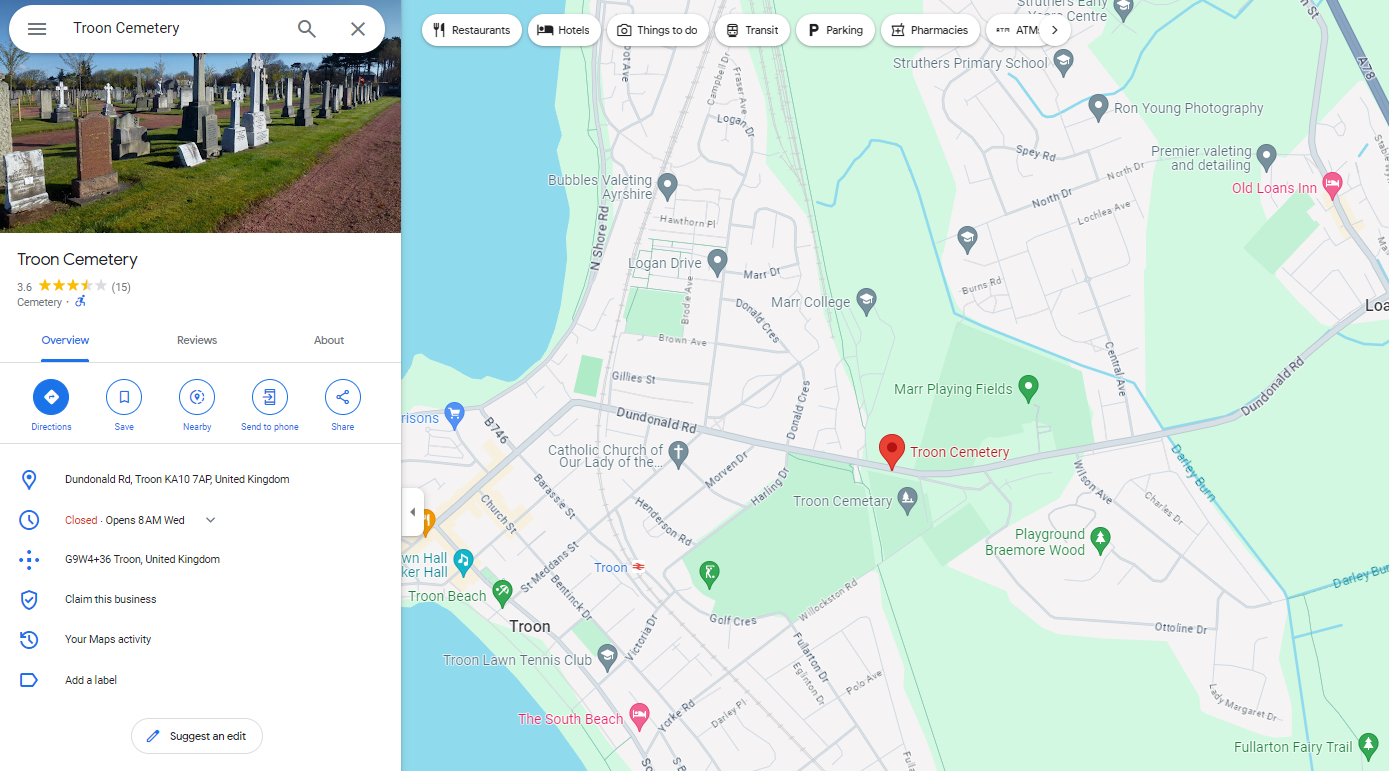The image size is (1389, 771).
Task: Click the search magnifier icon
Action: click(307, 29)
